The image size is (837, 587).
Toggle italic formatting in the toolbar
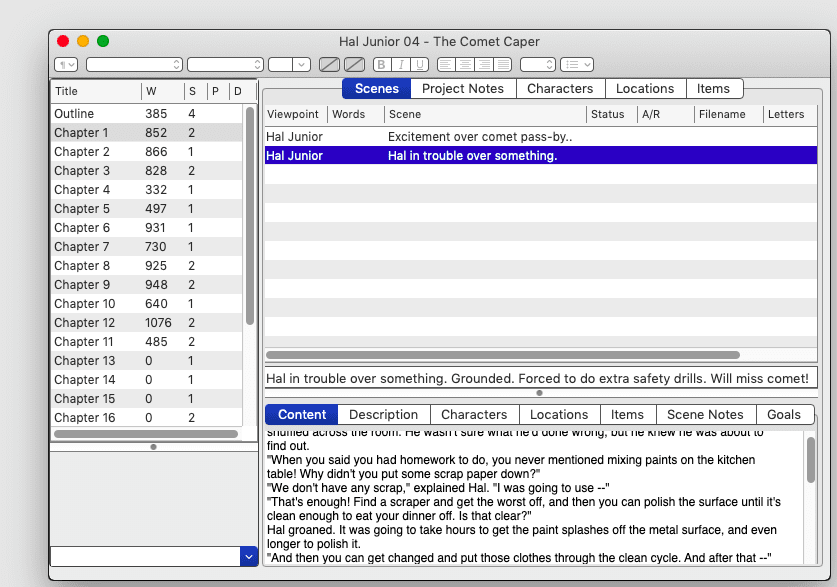pos(401,64)
